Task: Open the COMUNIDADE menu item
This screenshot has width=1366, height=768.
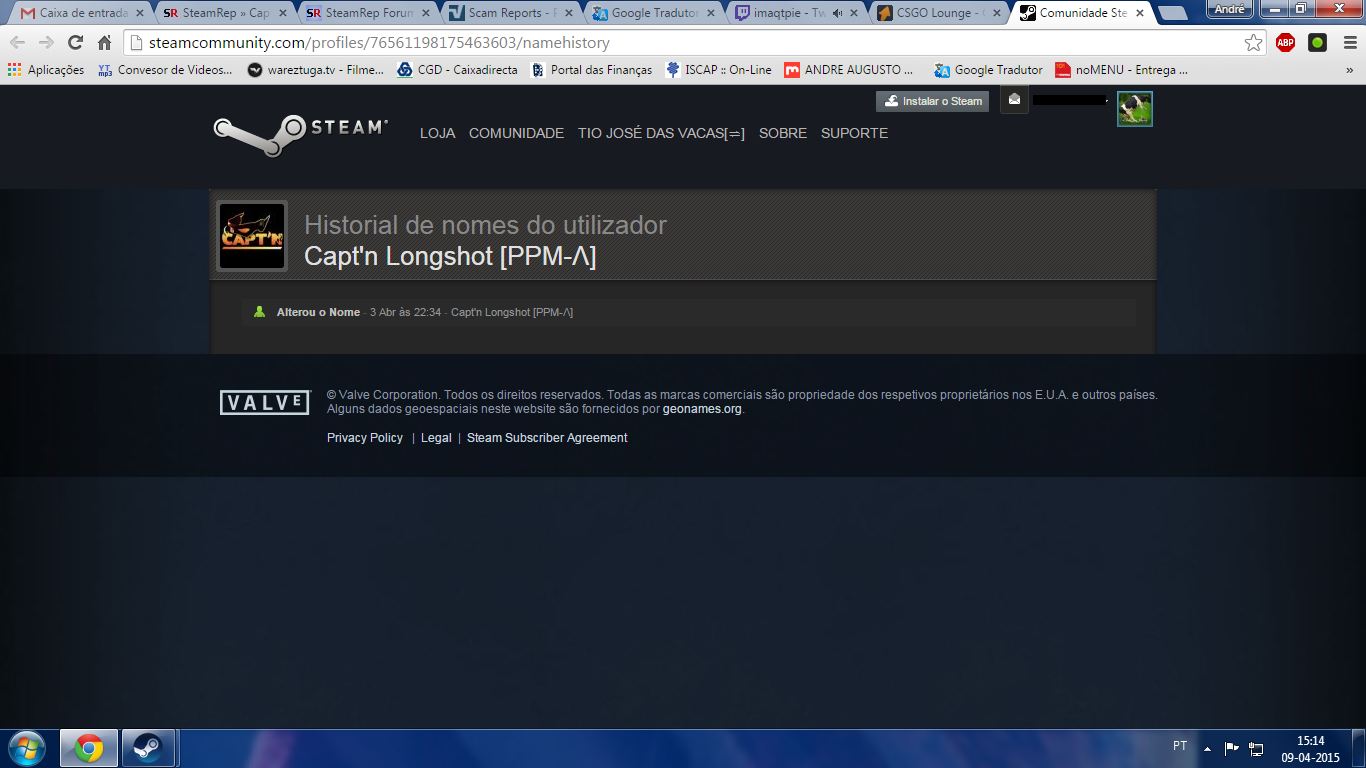Action: [x=516, y=133]
